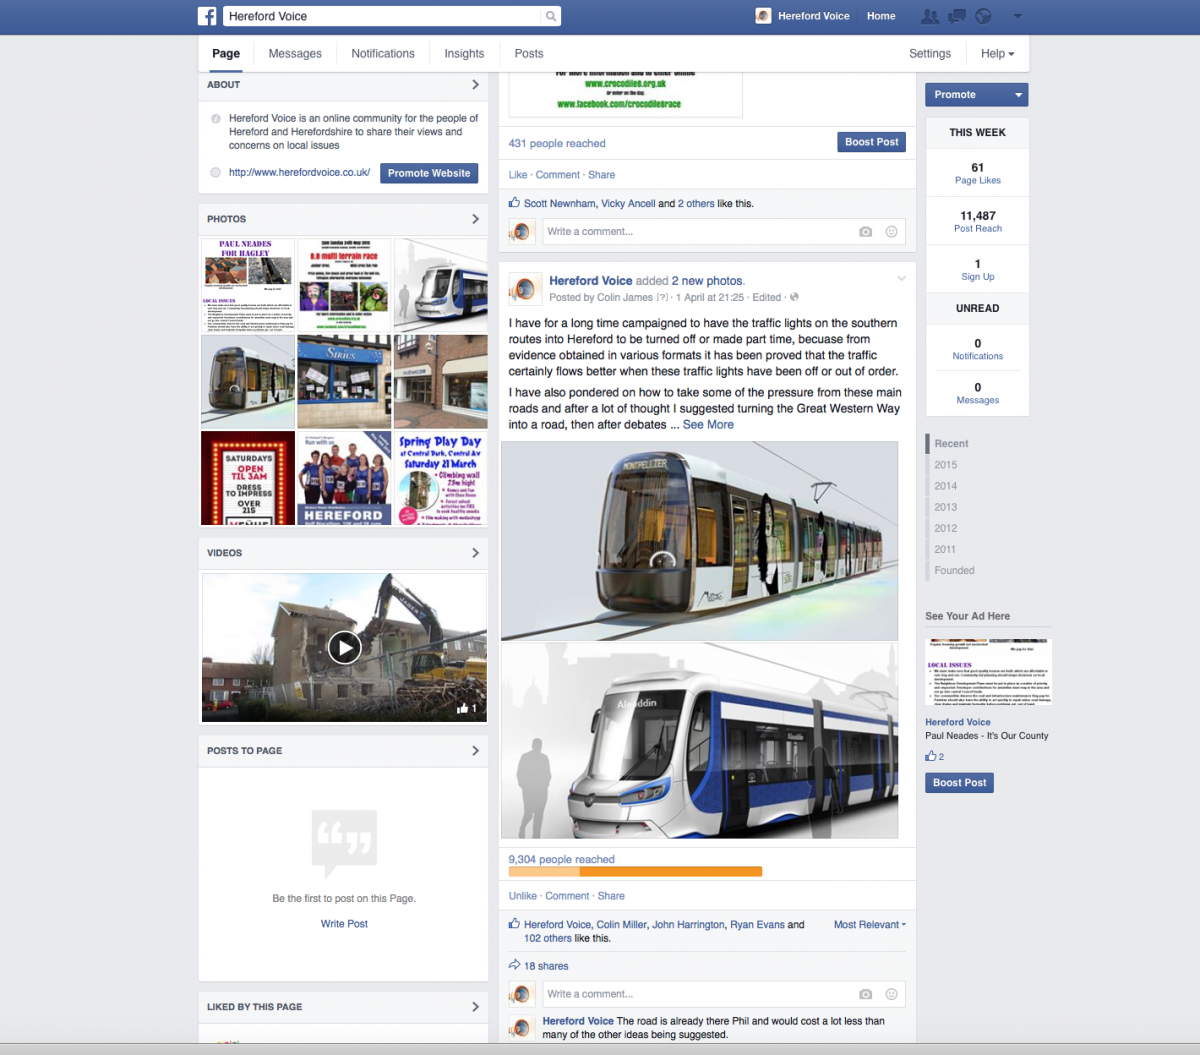1200x1055 pixels.
Task: Click Boost Post under See Your Ad Here
Action: pos(960,783)
